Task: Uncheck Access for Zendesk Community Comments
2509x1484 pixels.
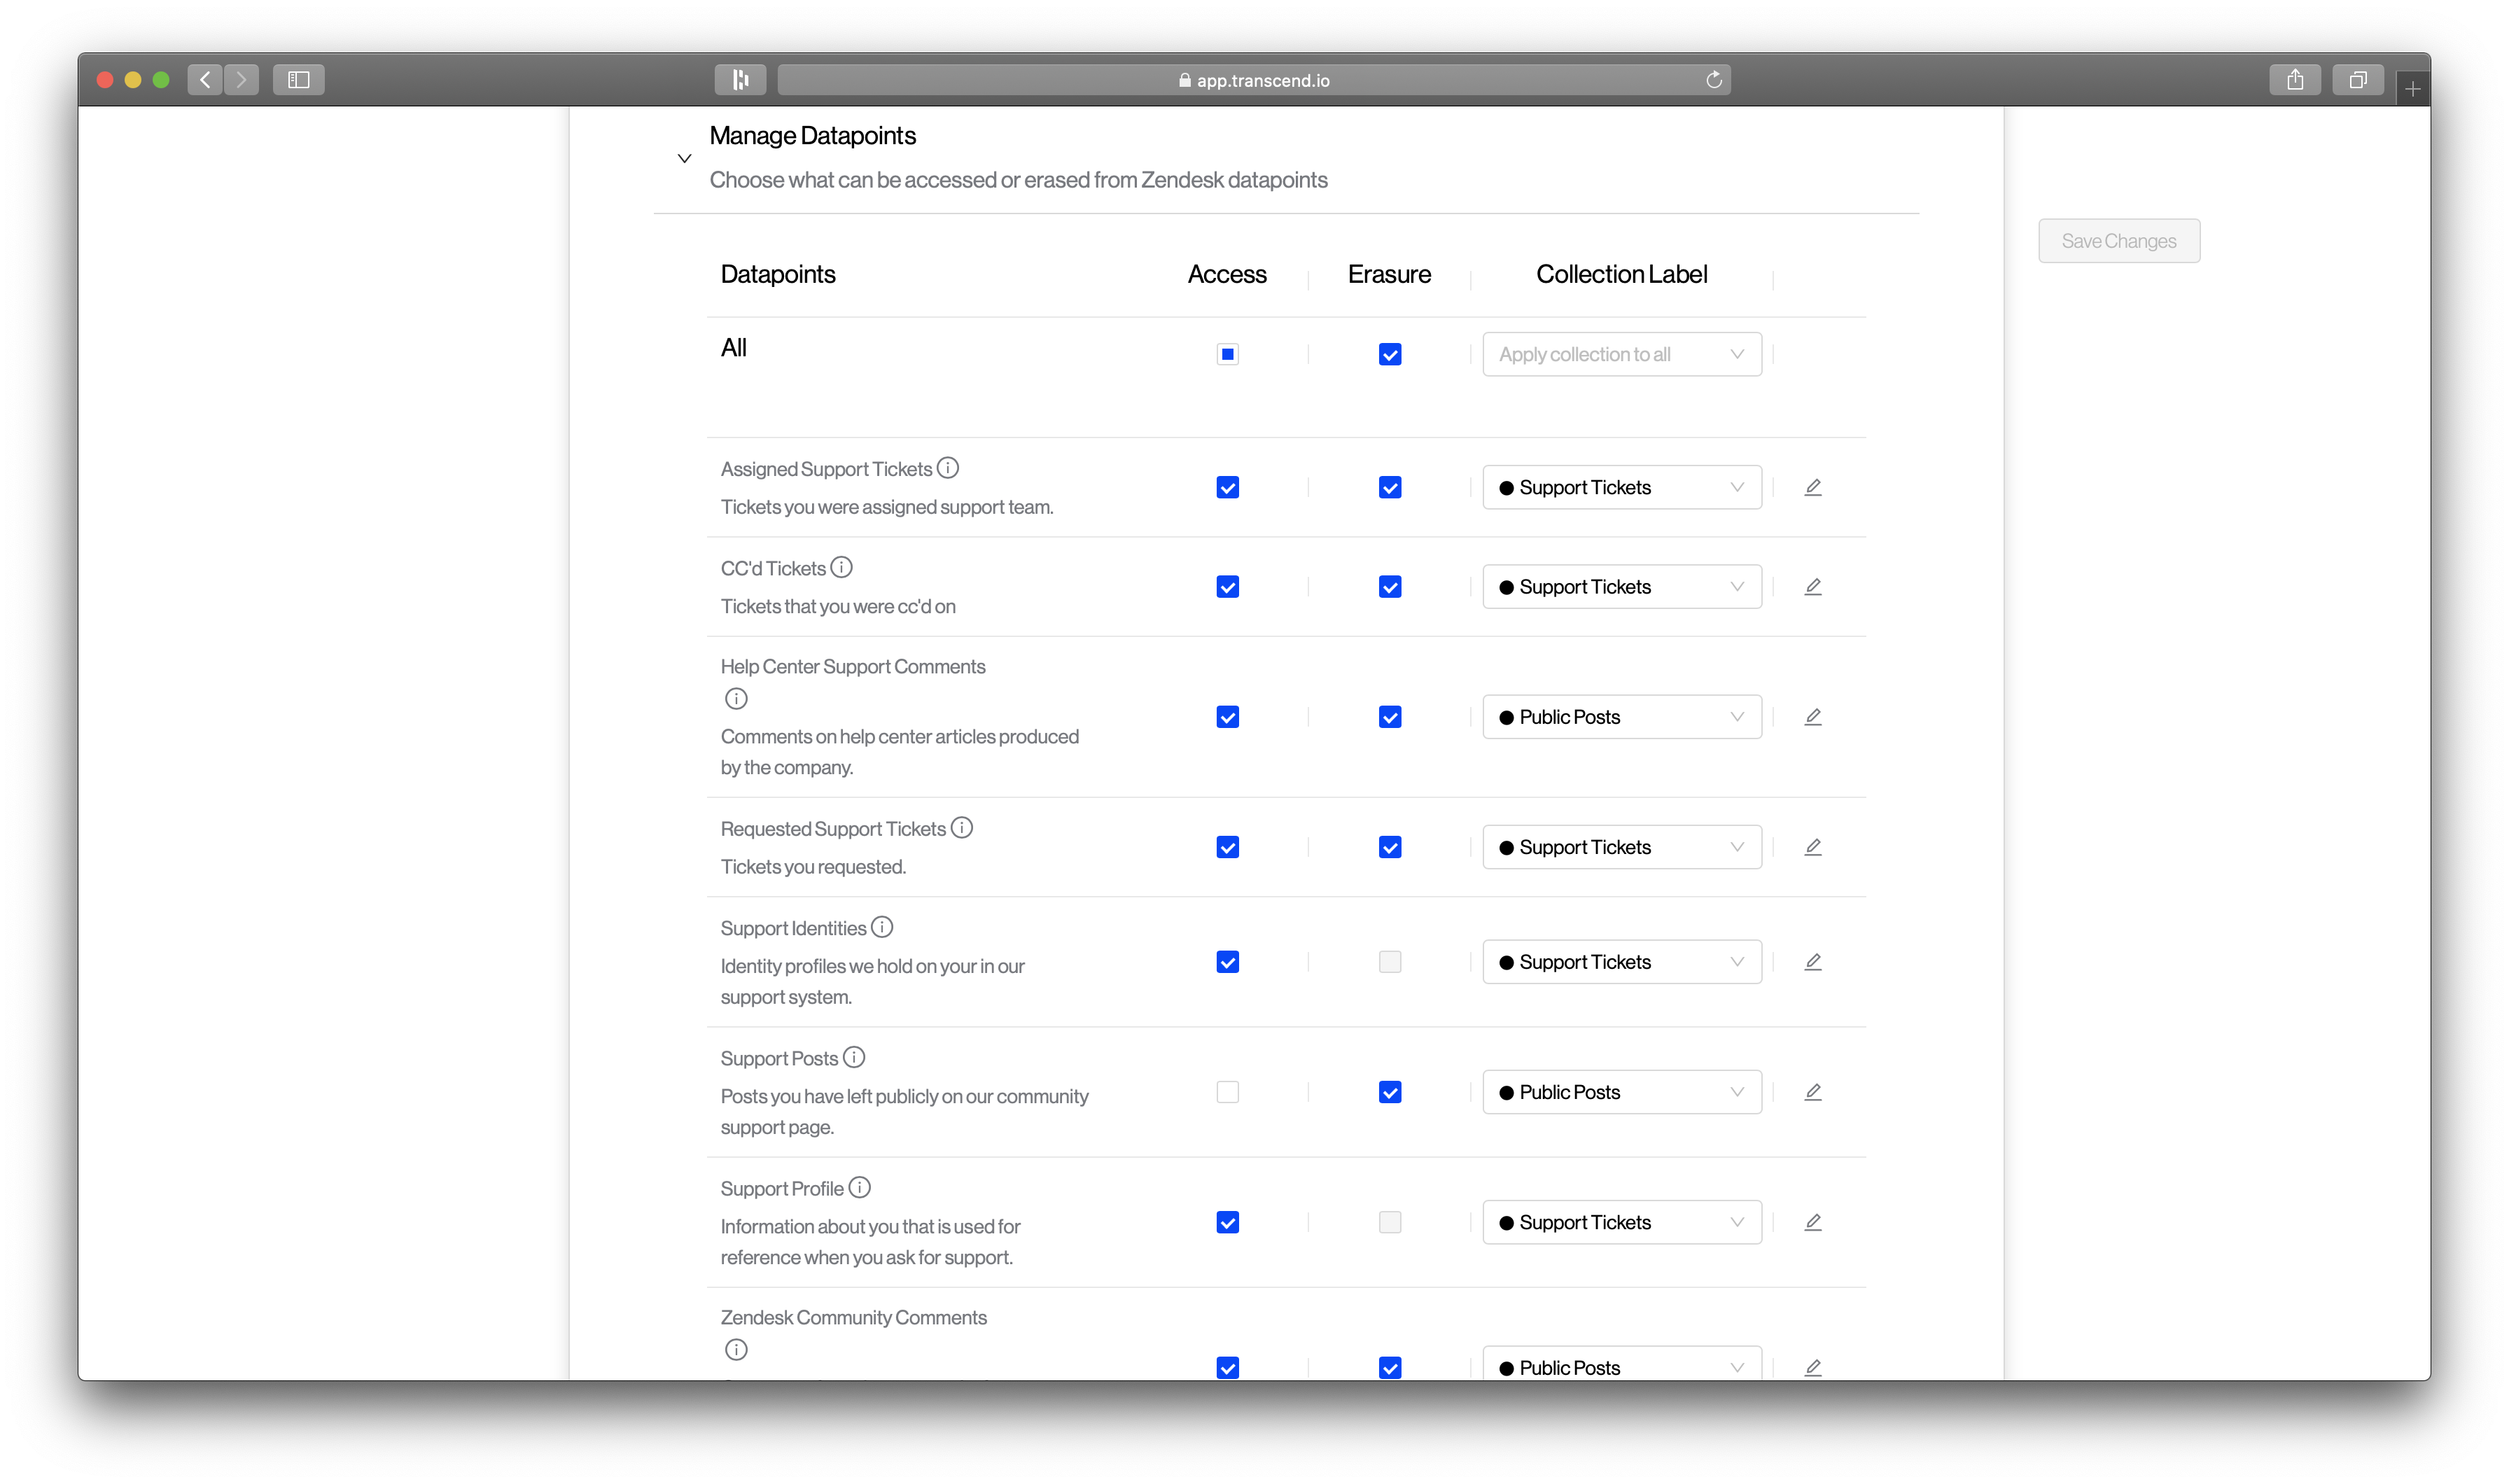Action: pyautogui.click(x=1227, y=1367)
